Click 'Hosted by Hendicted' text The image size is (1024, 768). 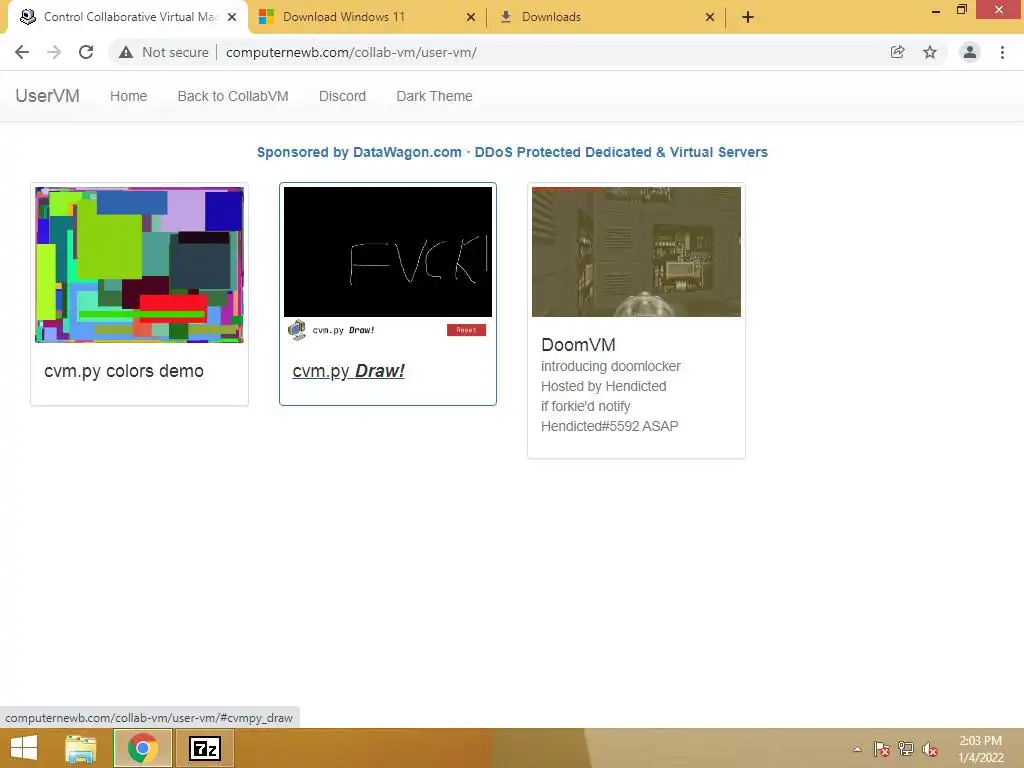603,386
